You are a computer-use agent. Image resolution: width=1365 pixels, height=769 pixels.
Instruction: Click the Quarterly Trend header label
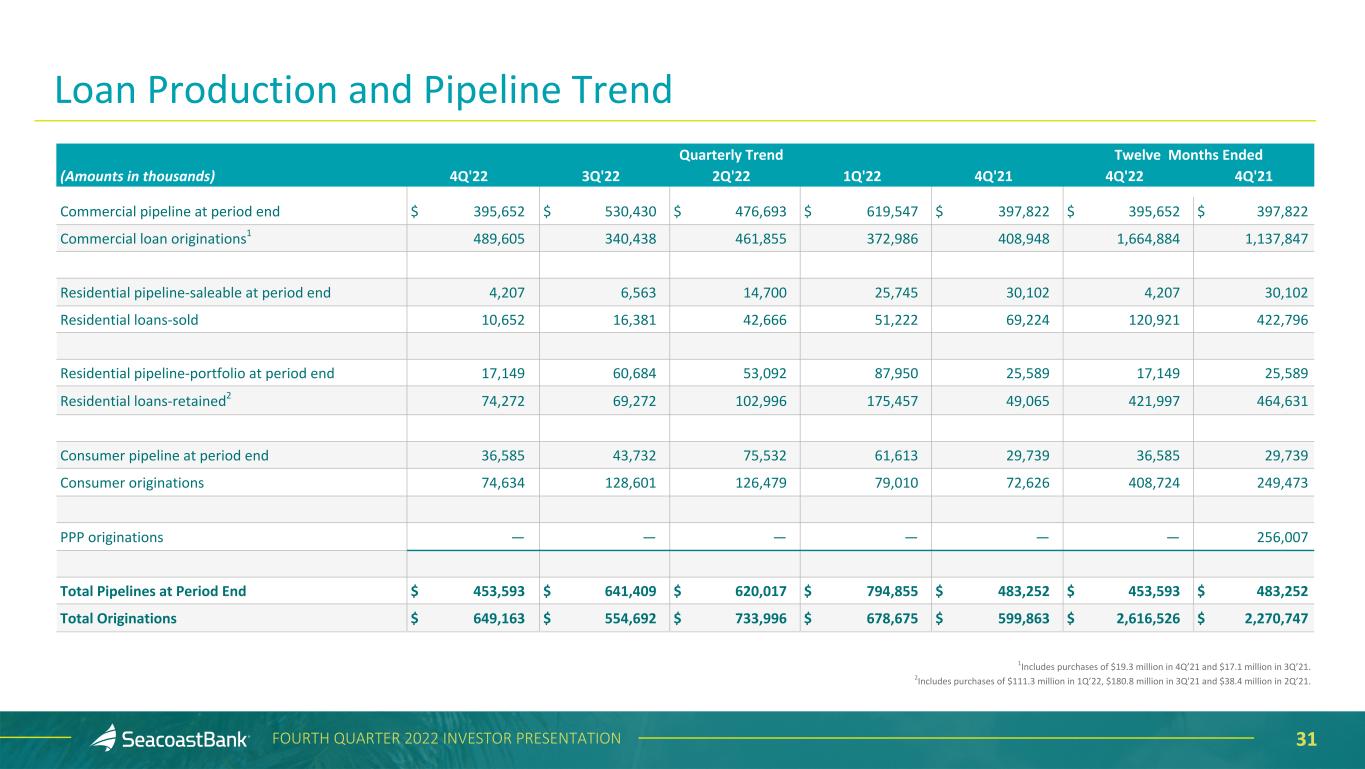[730, 155]
